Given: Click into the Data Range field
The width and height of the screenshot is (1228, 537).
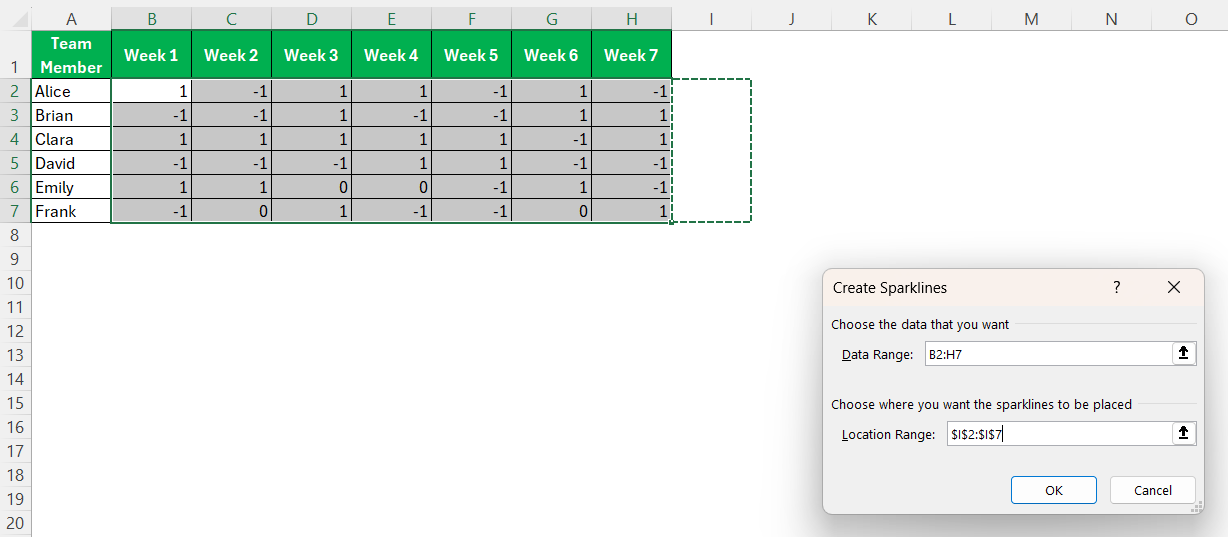Looking at the screenshot, I should (1048, 353).
